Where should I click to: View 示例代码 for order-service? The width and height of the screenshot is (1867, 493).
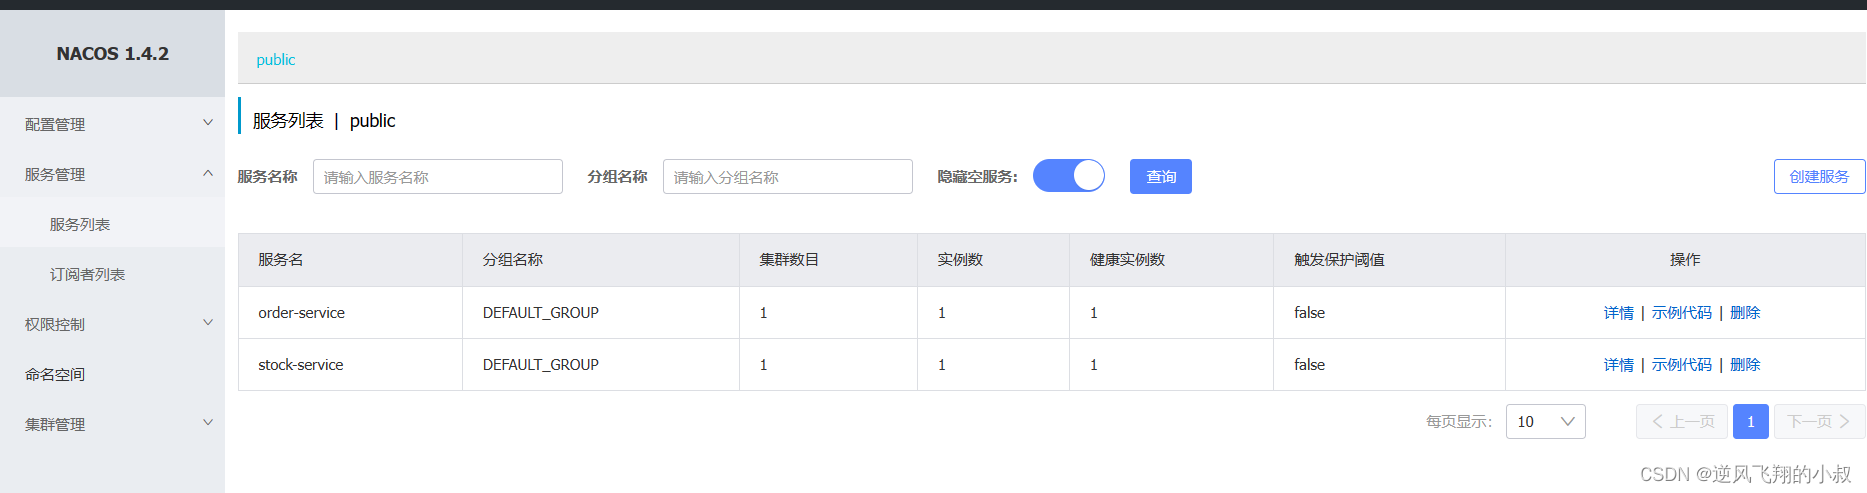point(1681,313)
